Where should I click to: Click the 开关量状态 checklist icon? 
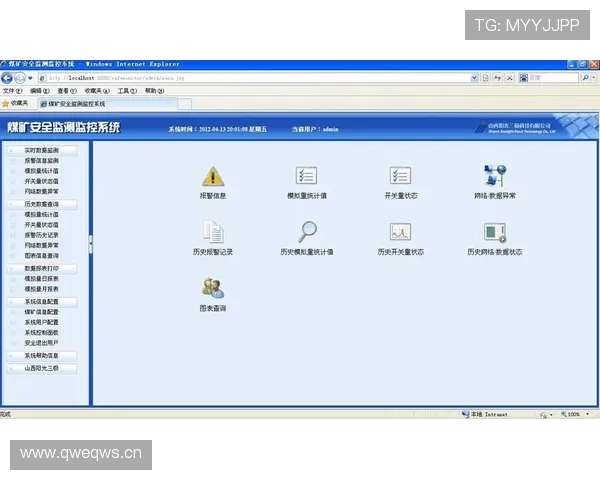click(400, 176)
